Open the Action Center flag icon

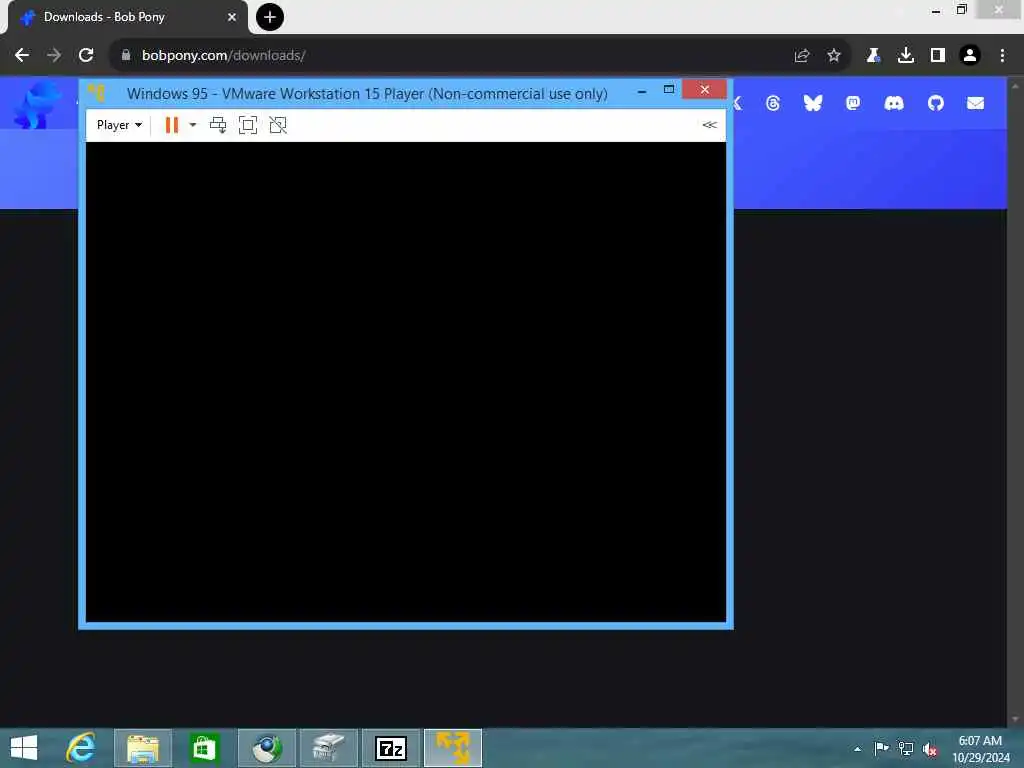click(881, 748)
